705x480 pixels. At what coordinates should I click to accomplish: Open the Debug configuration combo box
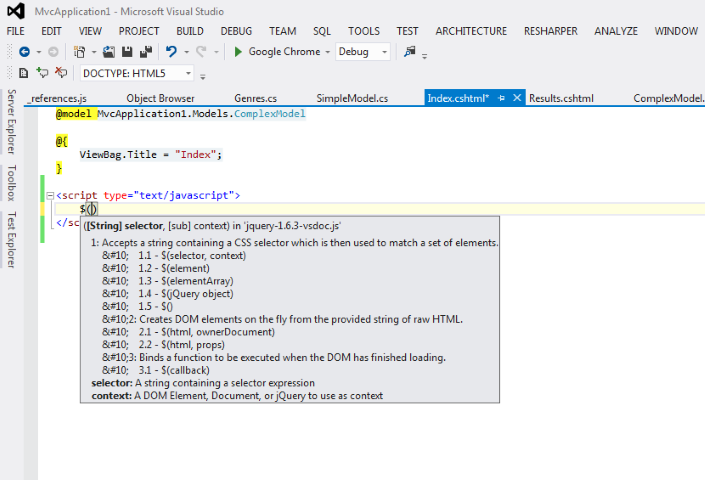pyautogui.click(x=363, y=52)
